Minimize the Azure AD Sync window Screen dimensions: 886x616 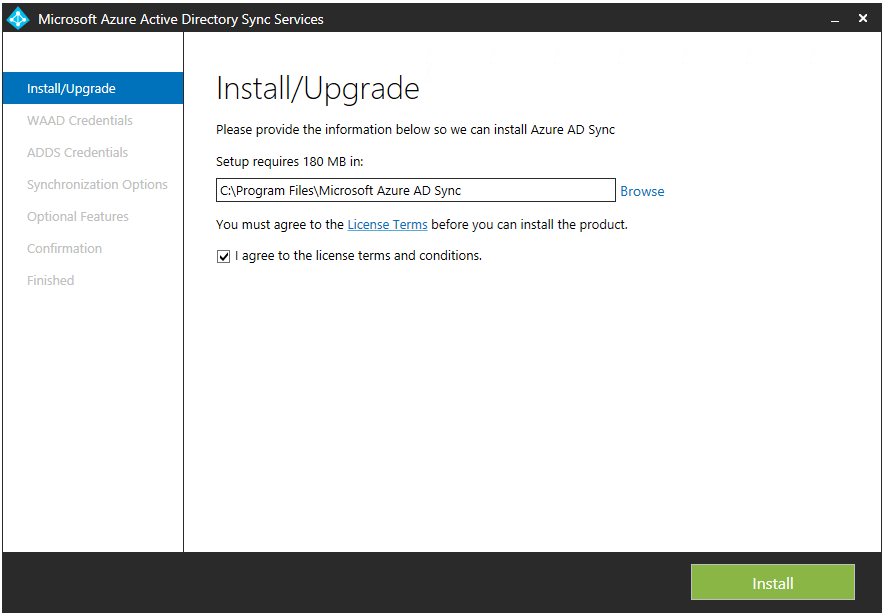pos(835,20)
